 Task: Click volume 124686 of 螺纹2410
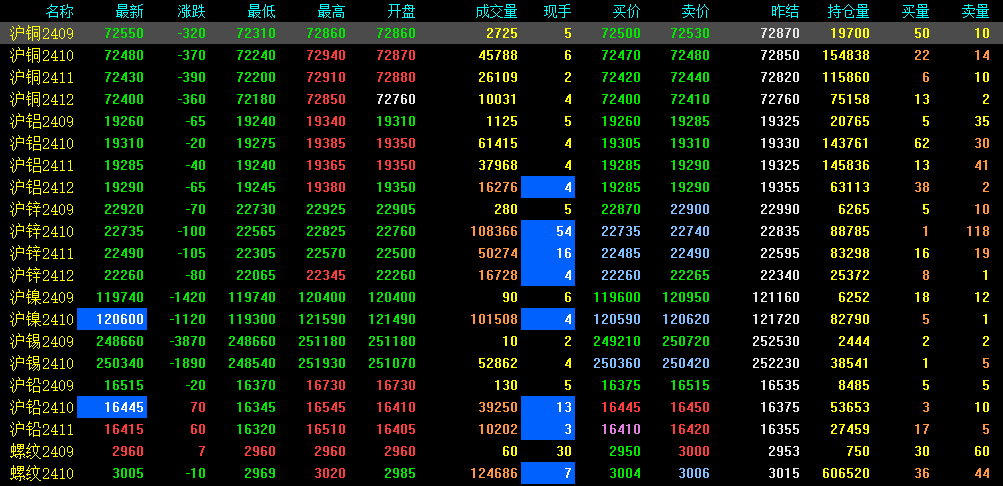494,473
